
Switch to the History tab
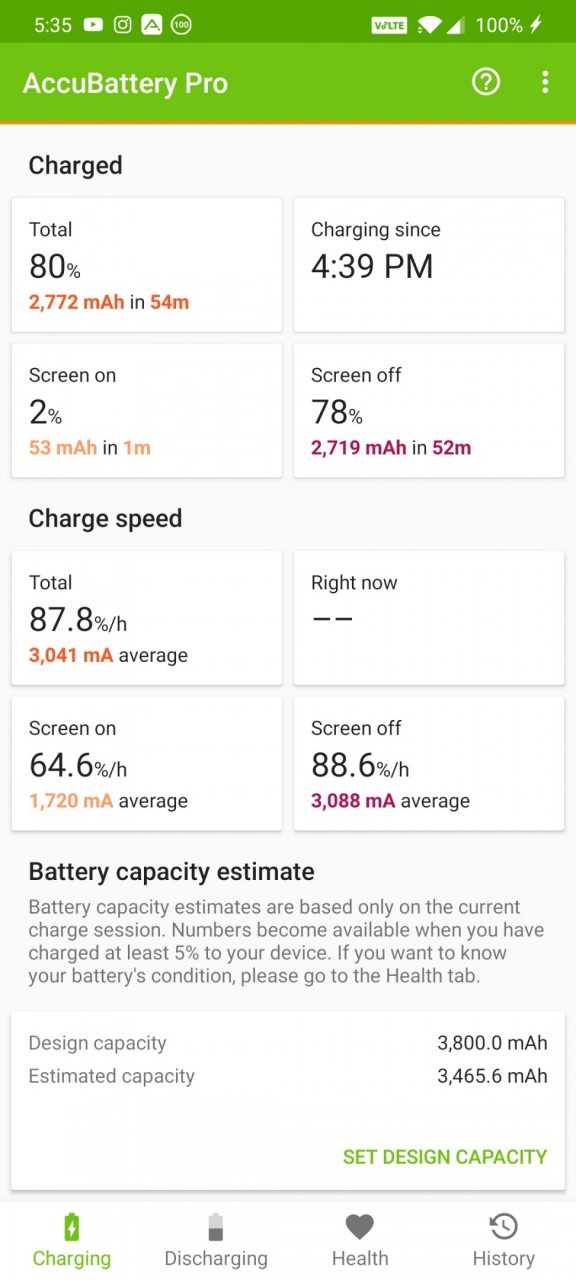click(503, 1241)
